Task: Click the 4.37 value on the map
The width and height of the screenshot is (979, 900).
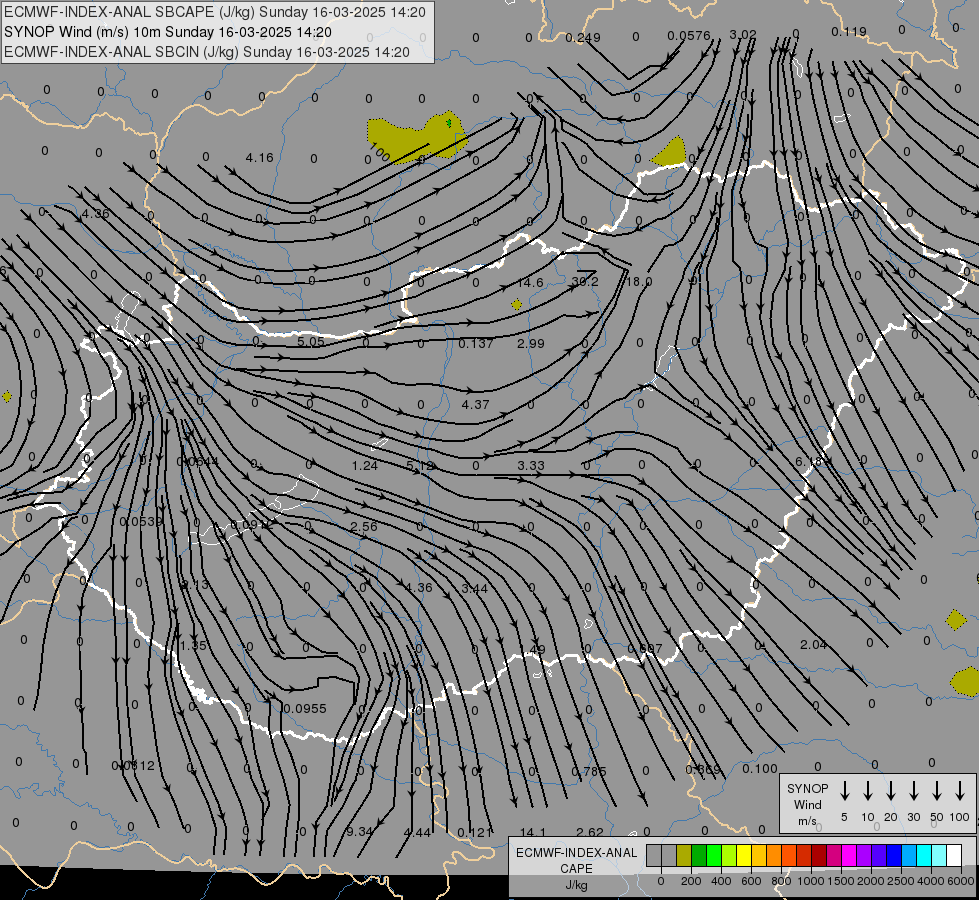Action: pyautogui.click(x=475, y=405)
